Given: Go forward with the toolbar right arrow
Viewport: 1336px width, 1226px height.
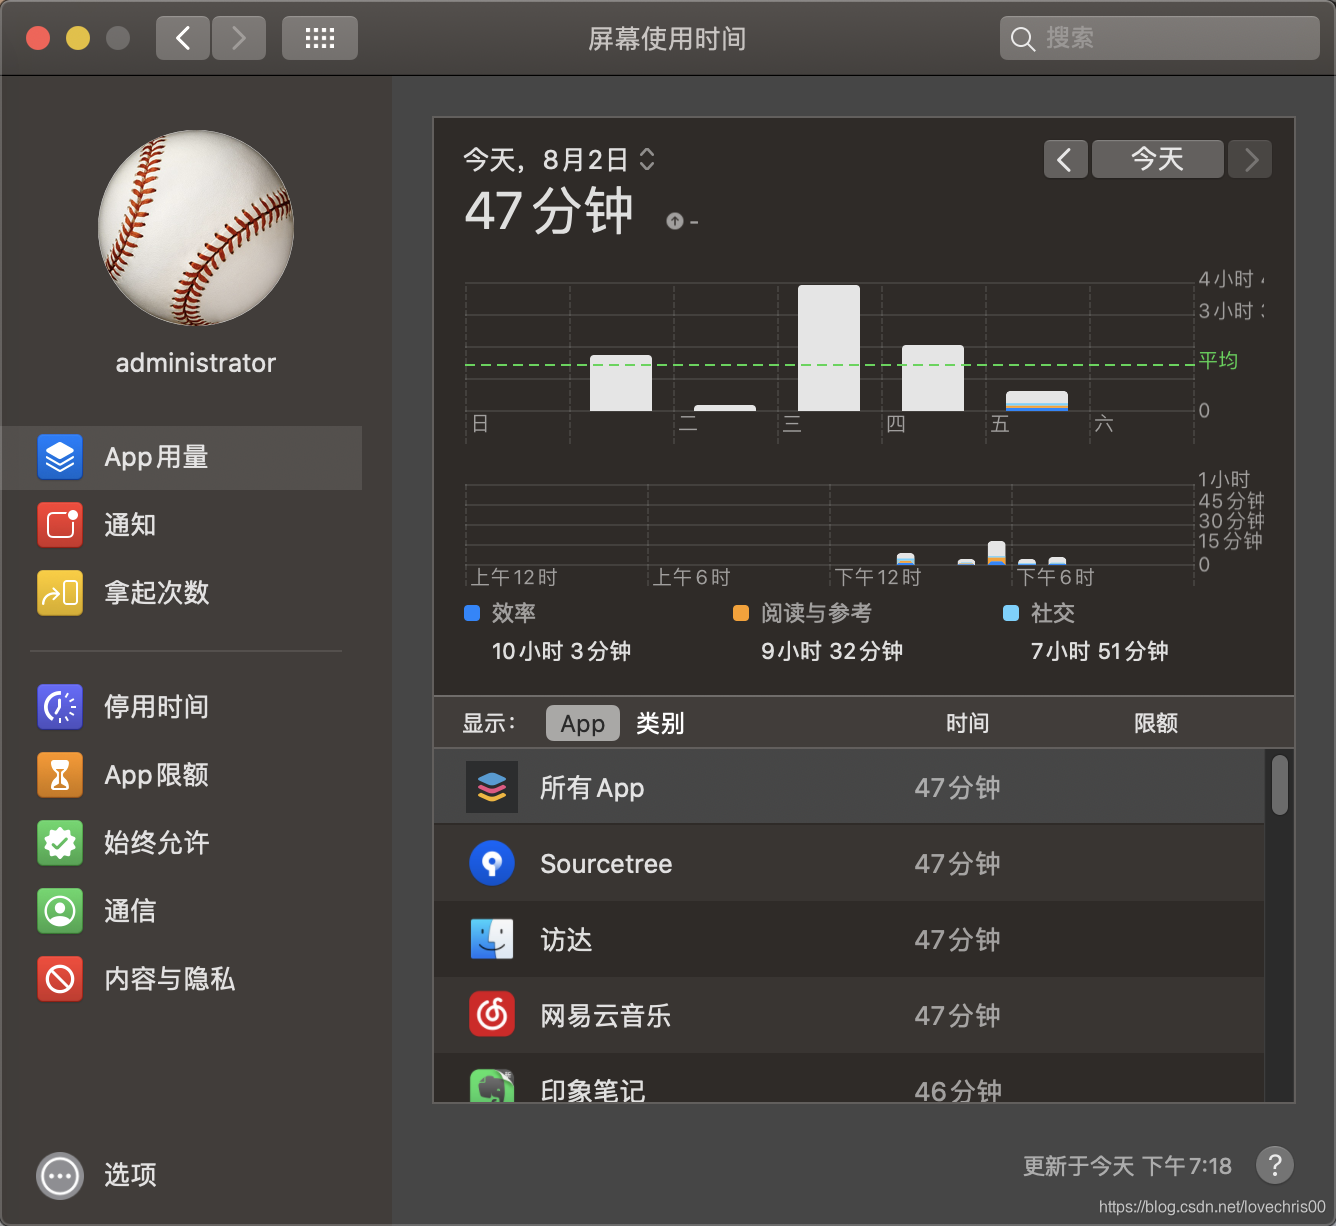Looking at the screenshot, I should 239,38.
